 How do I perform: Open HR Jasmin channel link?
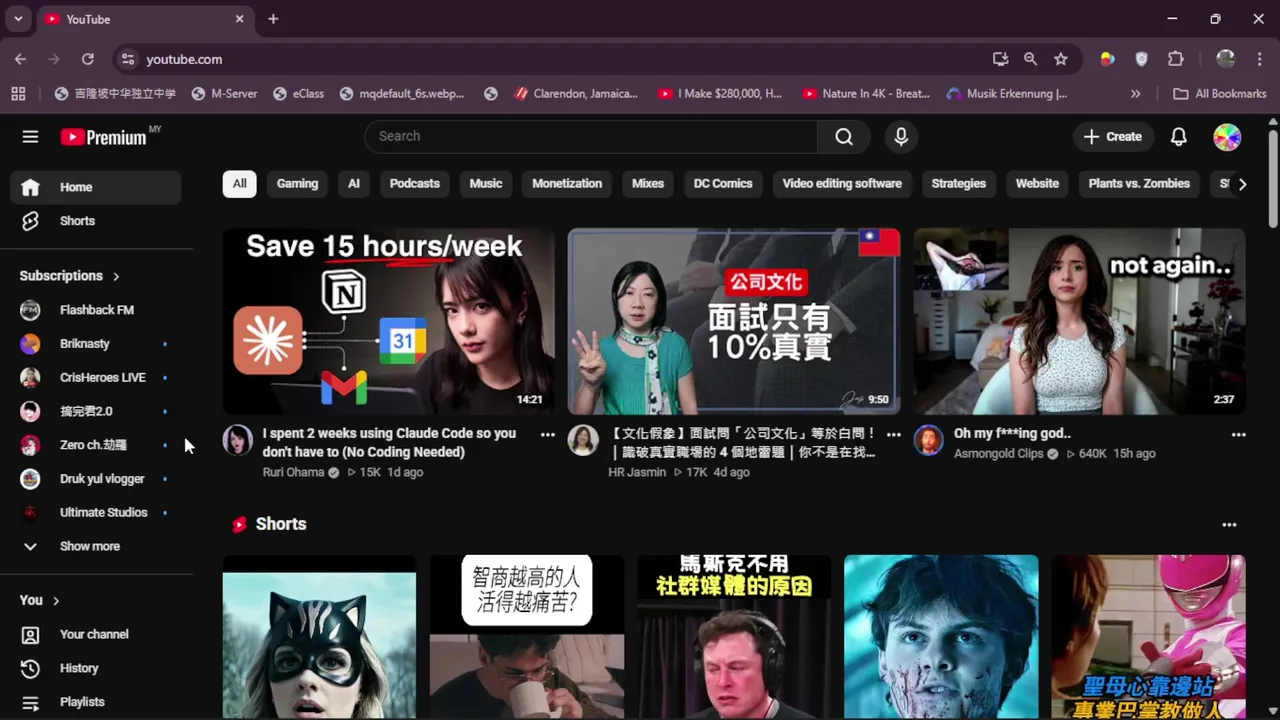(x=637, y=473)
